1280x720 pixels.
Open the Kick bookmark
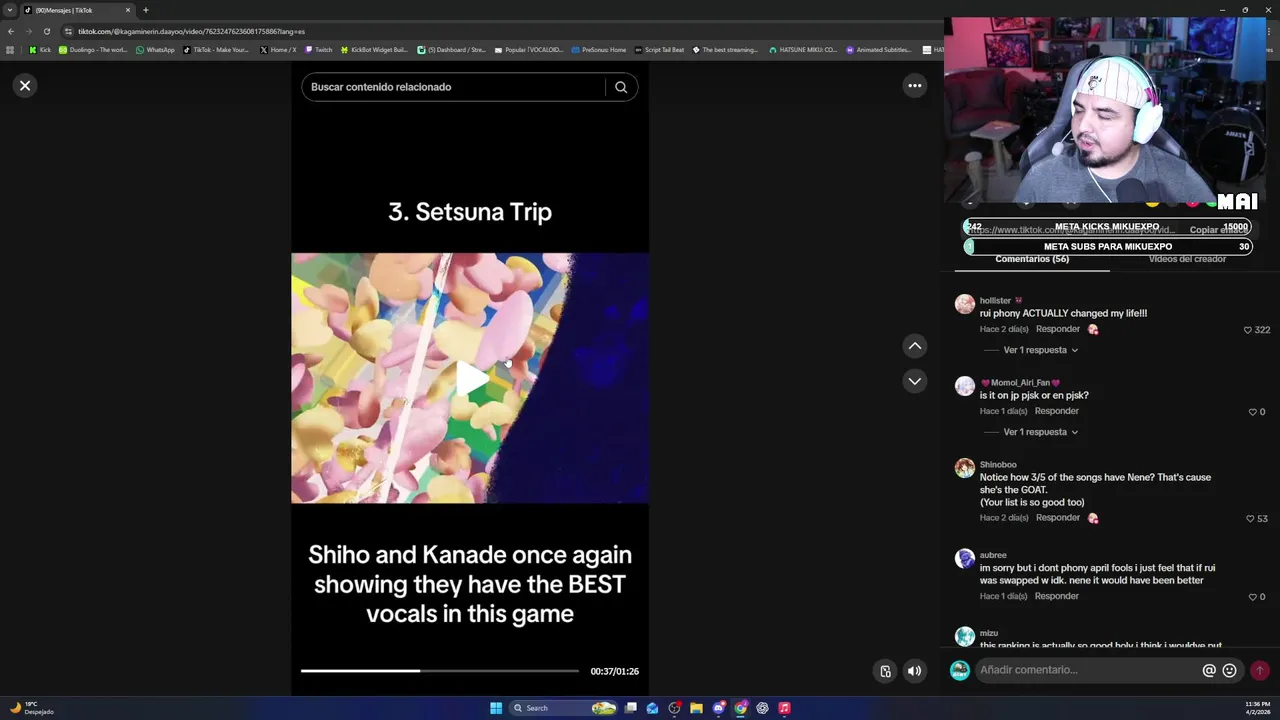click(40, 49)
